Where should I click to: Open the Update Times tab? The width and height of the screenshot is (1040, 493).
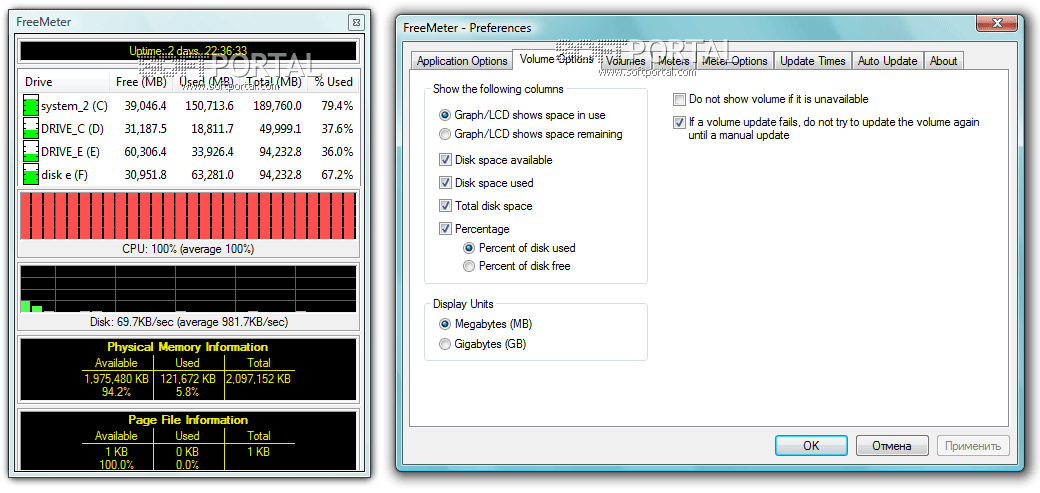click(x=812, y=61)
